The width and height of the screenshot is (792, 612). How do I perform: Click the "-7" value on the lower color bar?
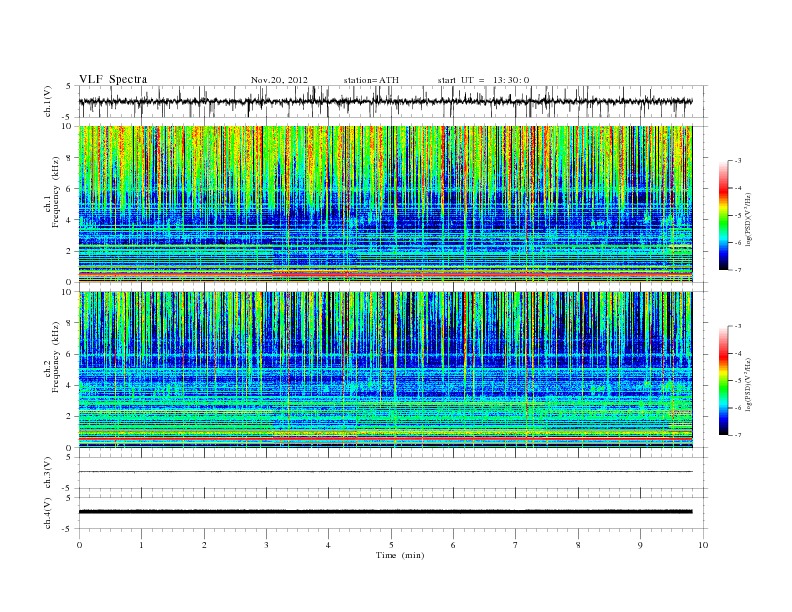[737, 435]
